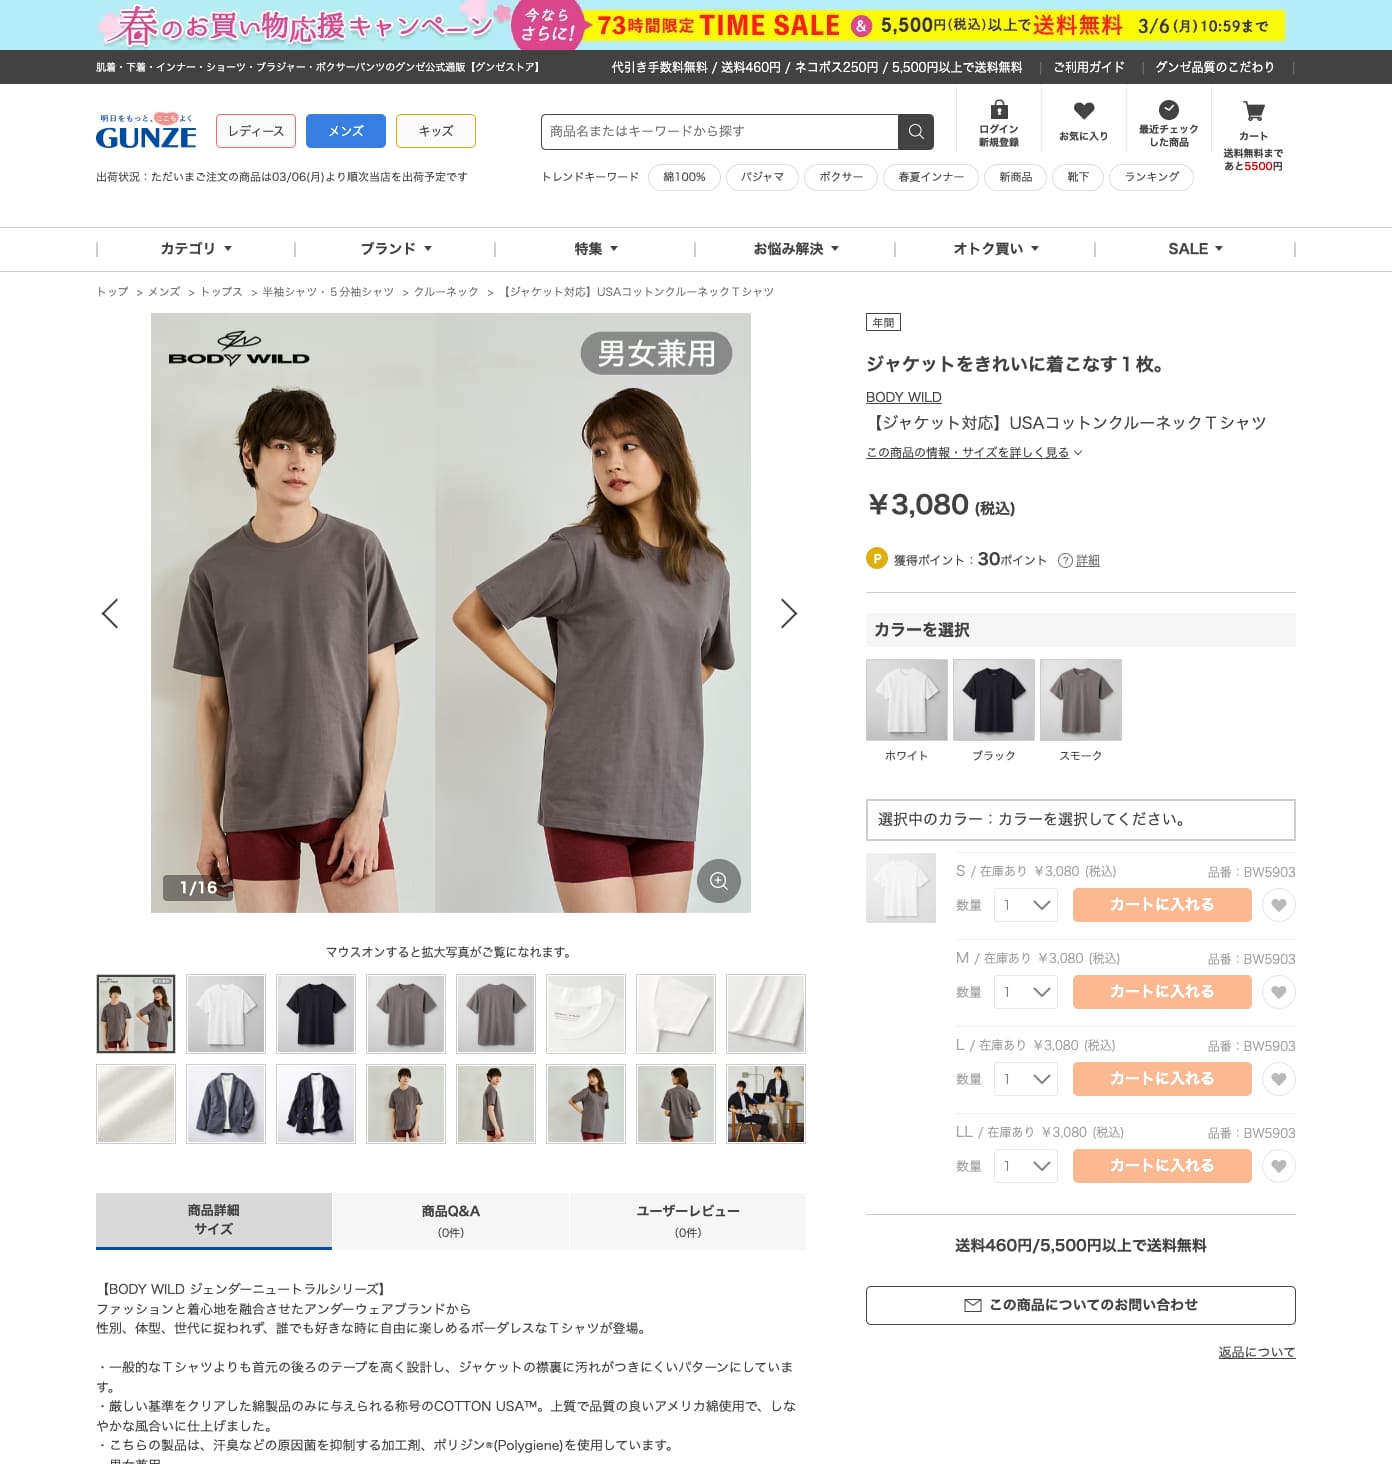Click breadcrumb メンズ
The image size is (1392, 1464).
[x=164, y=292]
